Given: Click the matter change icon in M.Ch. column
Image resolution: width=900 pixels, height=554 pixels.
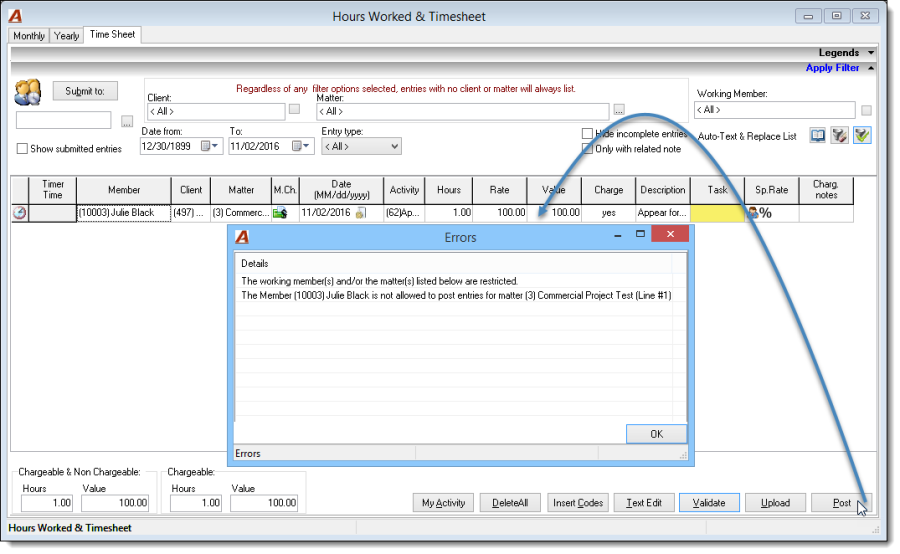Looking at the screenshot, I should point(280,213).
